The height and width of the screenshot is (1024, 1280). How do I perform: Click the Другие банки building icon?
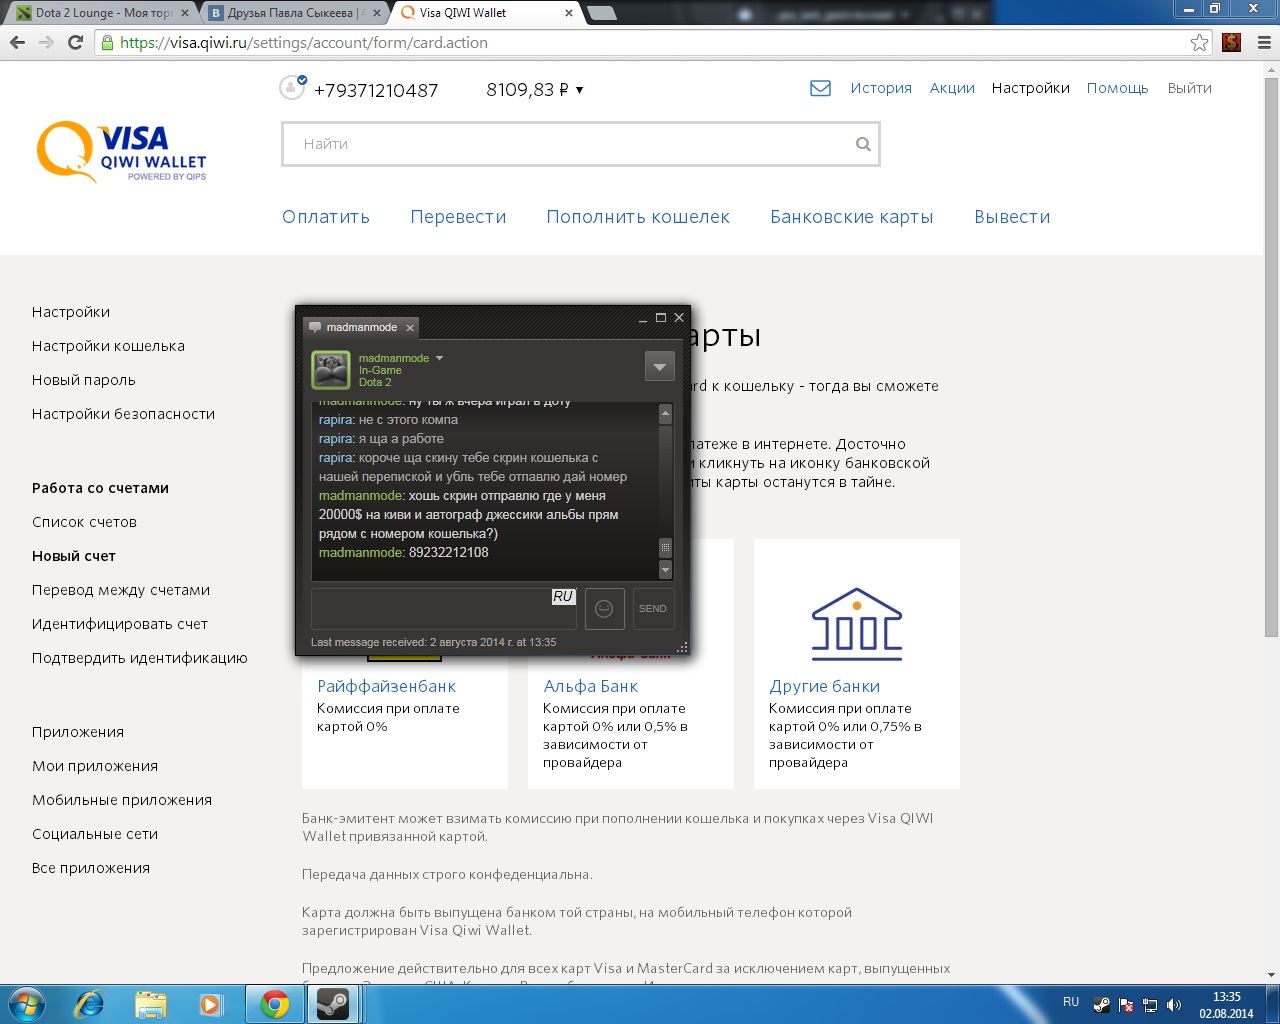pyautogui.click(x=857, y=624)
